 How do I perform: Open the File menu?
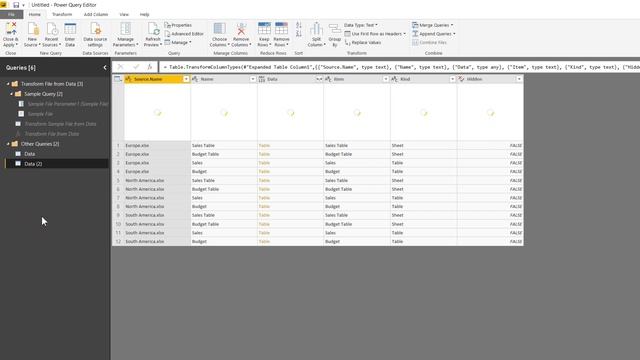(x=11, y=14)
